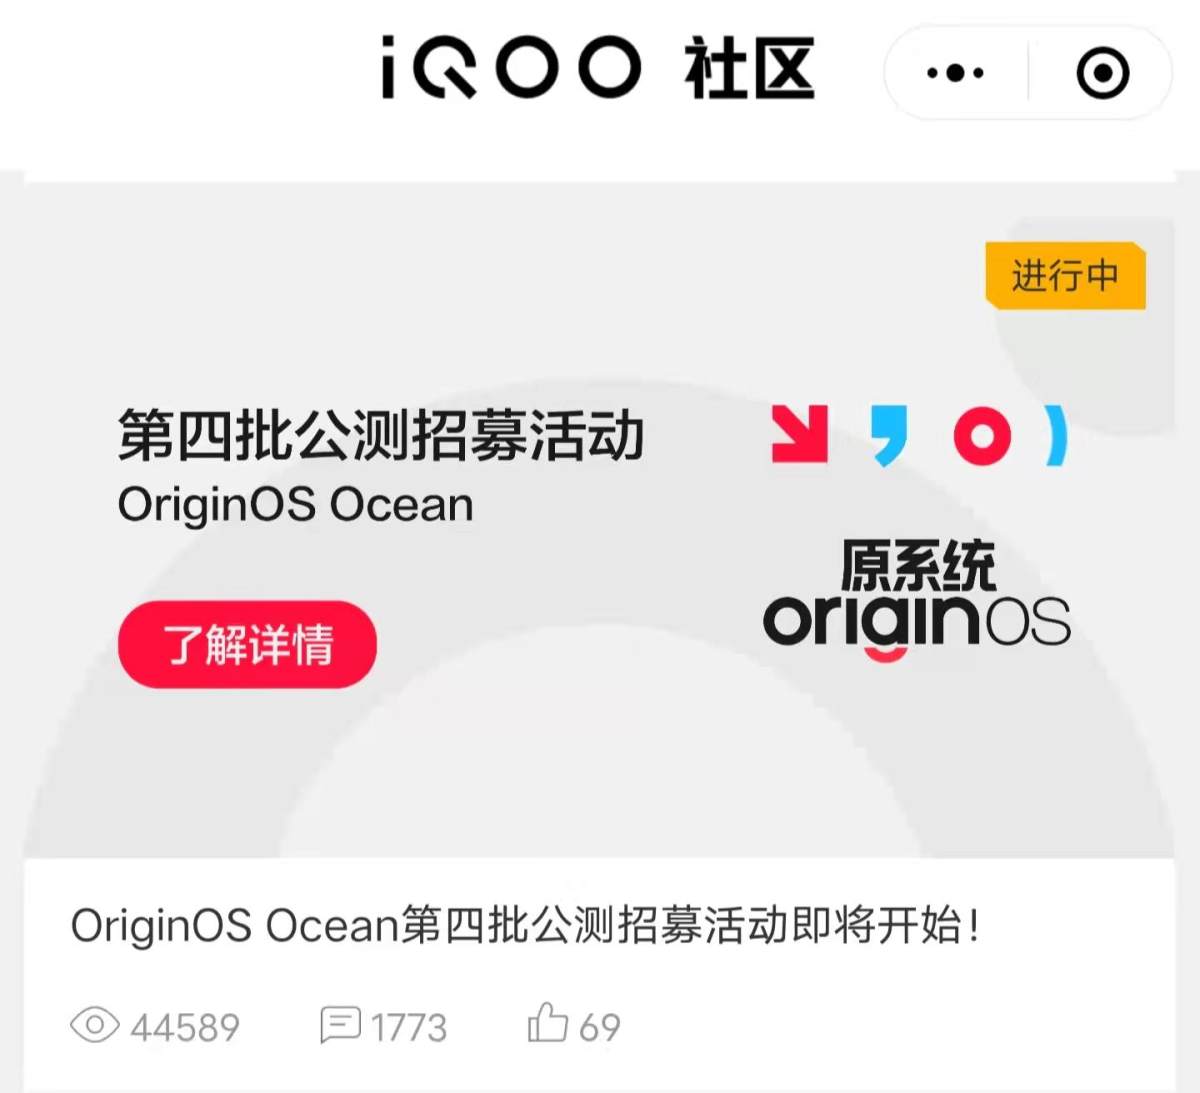Click the blue parenthesis logo symbol
The height and width of the screenshot is (1093, 1200).
1057,436
